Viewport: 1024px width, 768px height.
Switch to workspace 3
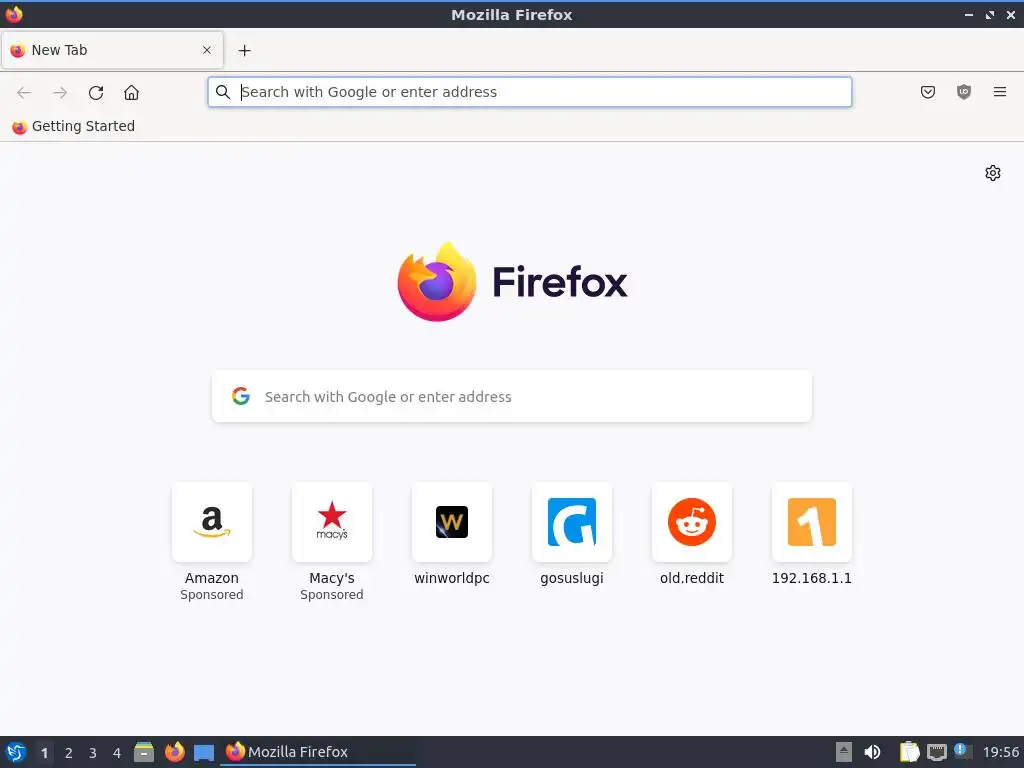pos(93,753)
